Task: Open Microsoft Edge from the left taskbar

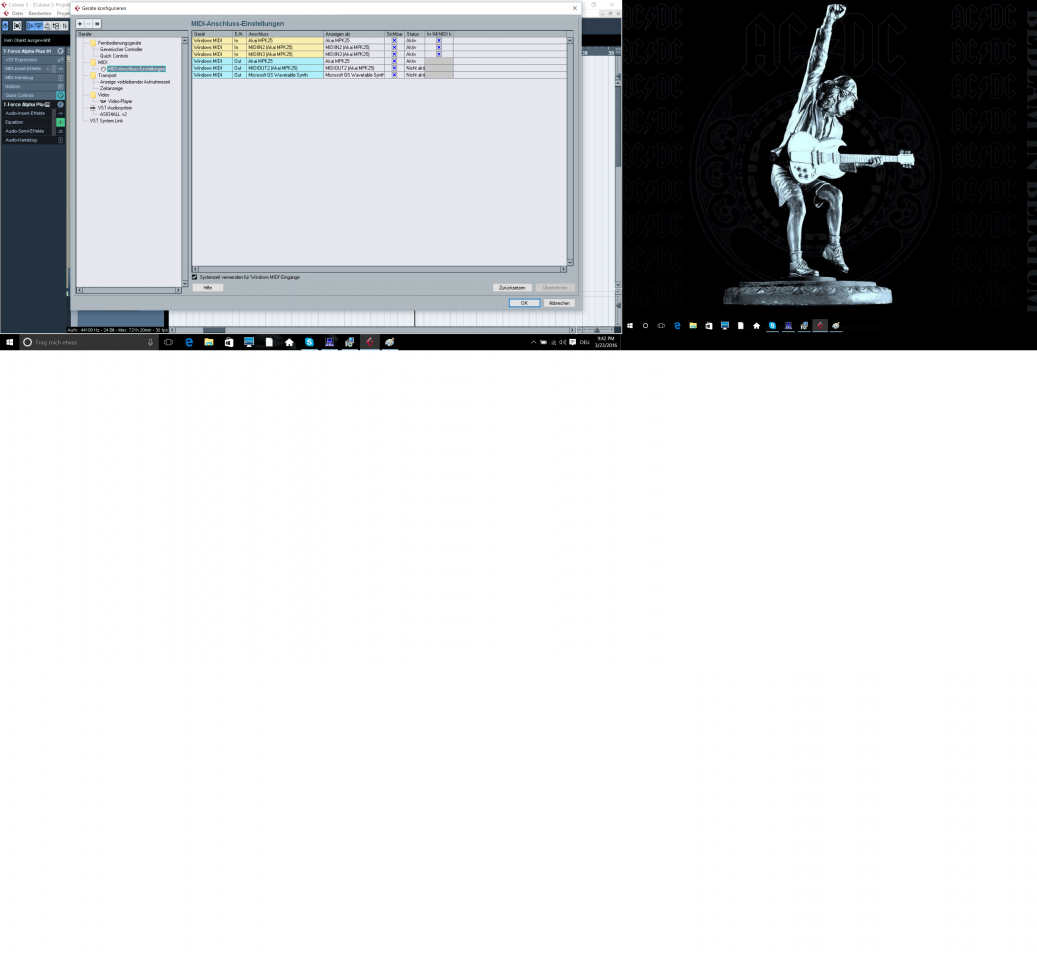Action: coord(189,342)
